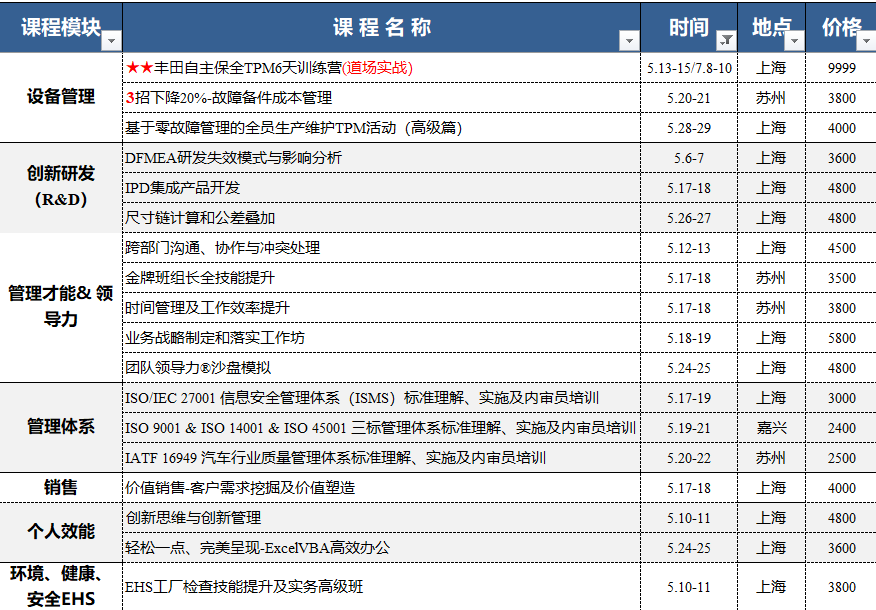
Task: Click the ISO/IEC 27001 信息安全管理体系 course cell
Action: tap(382, 398)
